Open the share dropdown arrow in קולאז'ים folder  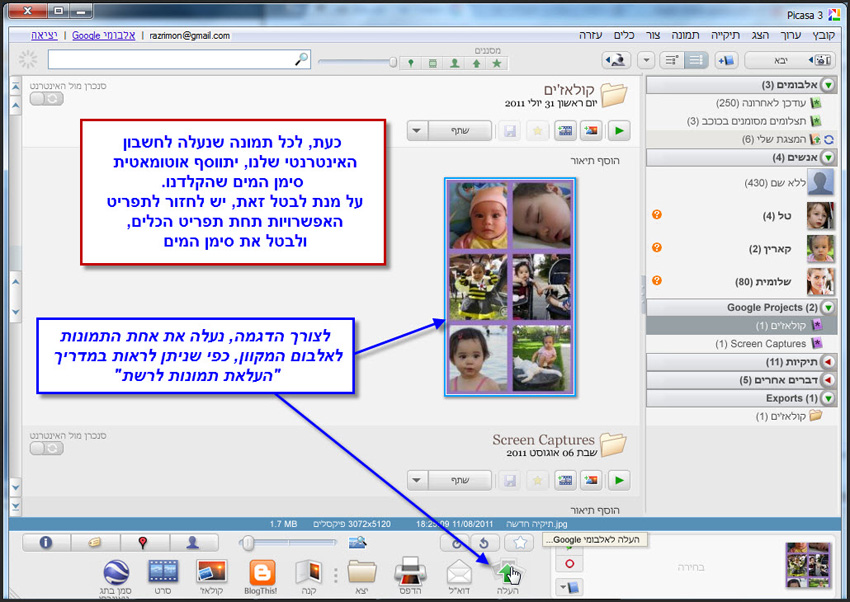click(417, 131)
